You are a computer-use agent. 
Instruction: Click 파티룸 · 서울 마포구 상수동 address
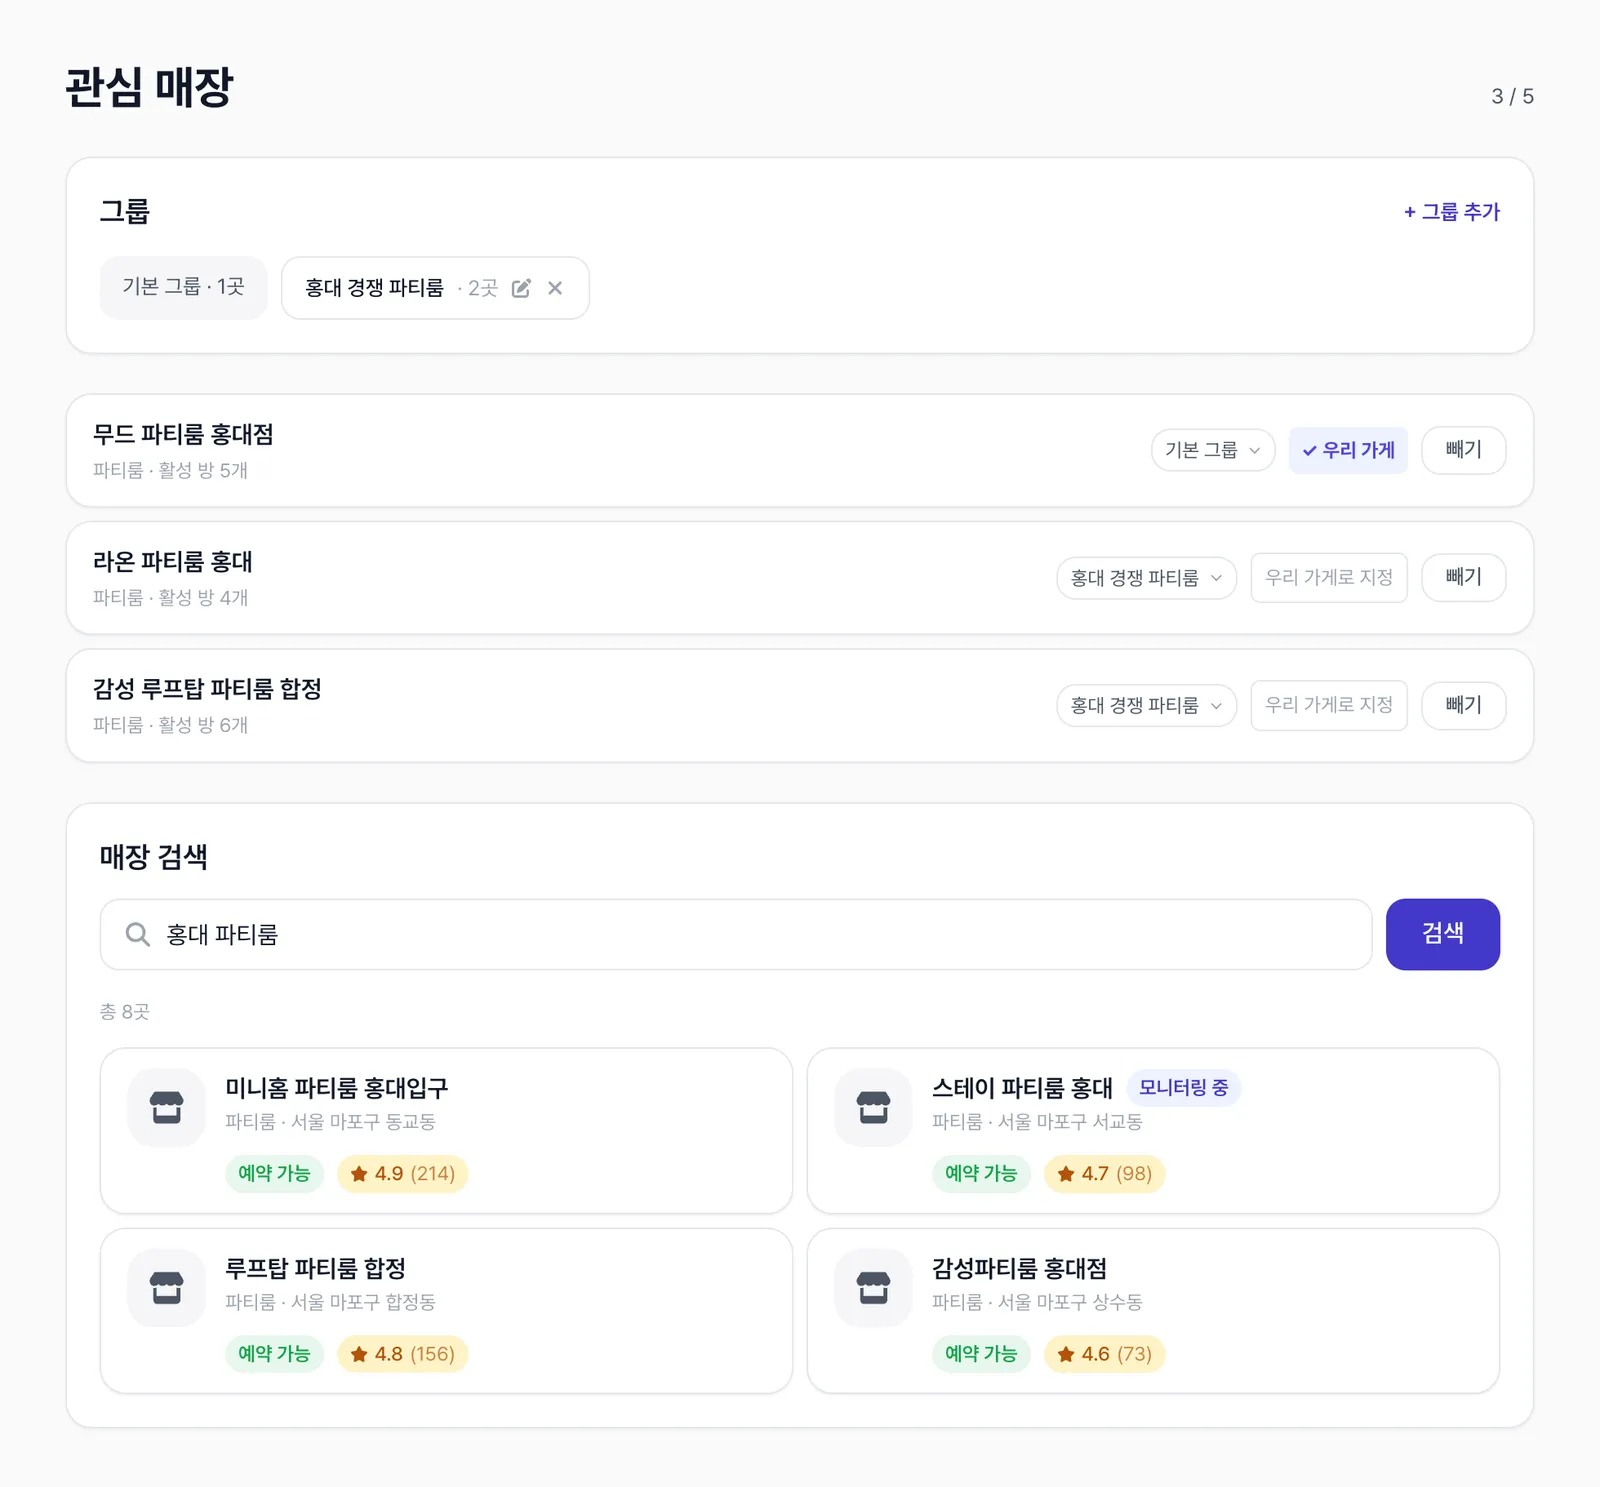click(x=1037, y=1302)
